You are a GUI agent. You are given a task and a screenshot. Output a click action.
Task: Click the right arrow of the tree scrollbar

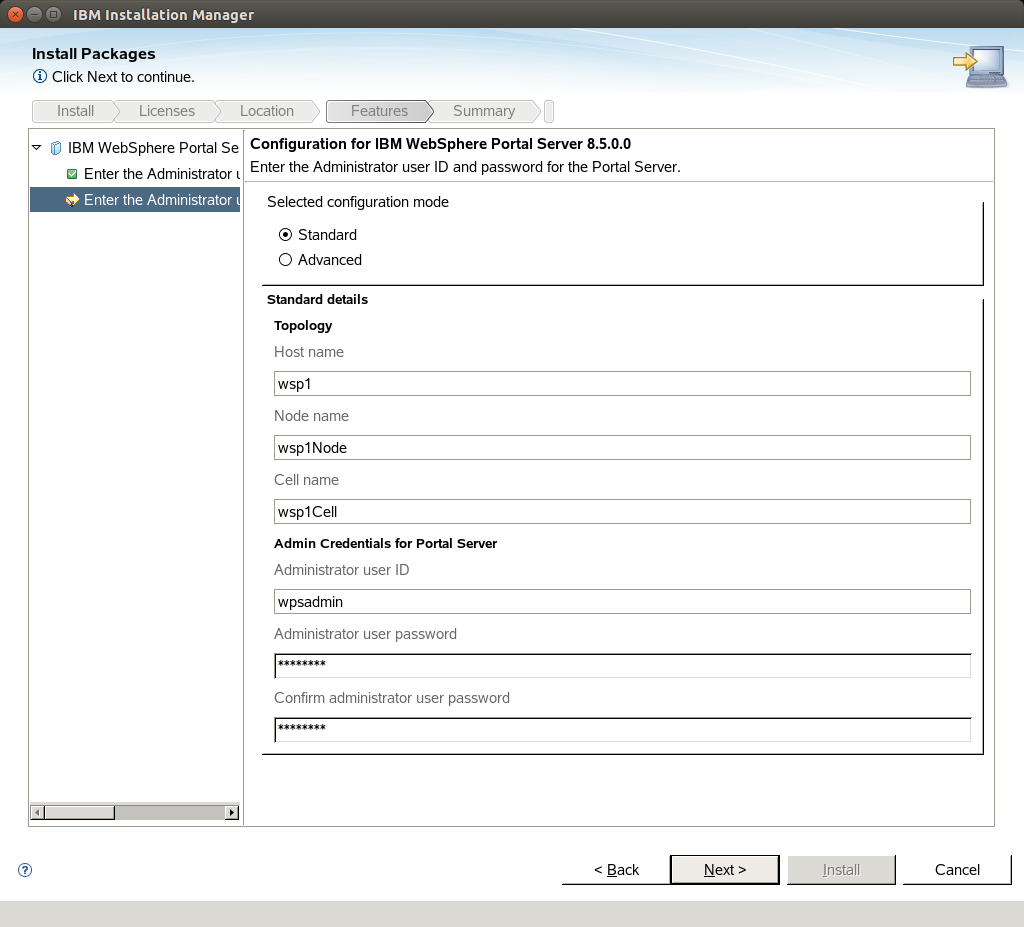[232, 813]
